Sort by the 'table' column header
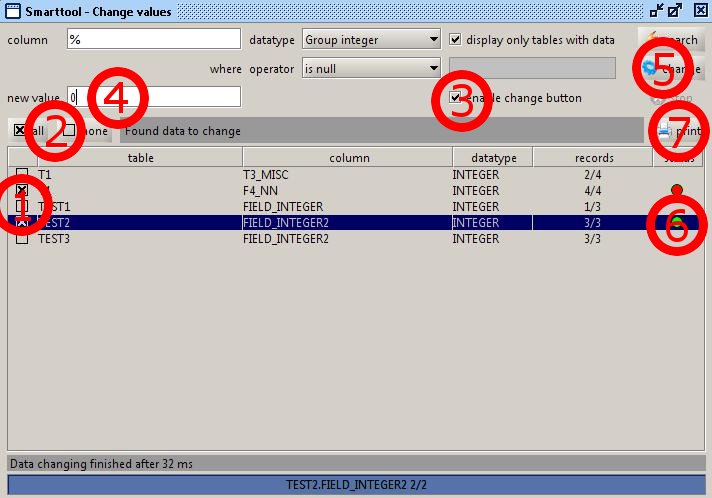Viewport: 712px width, 498px height. click(x=140, y=158)
